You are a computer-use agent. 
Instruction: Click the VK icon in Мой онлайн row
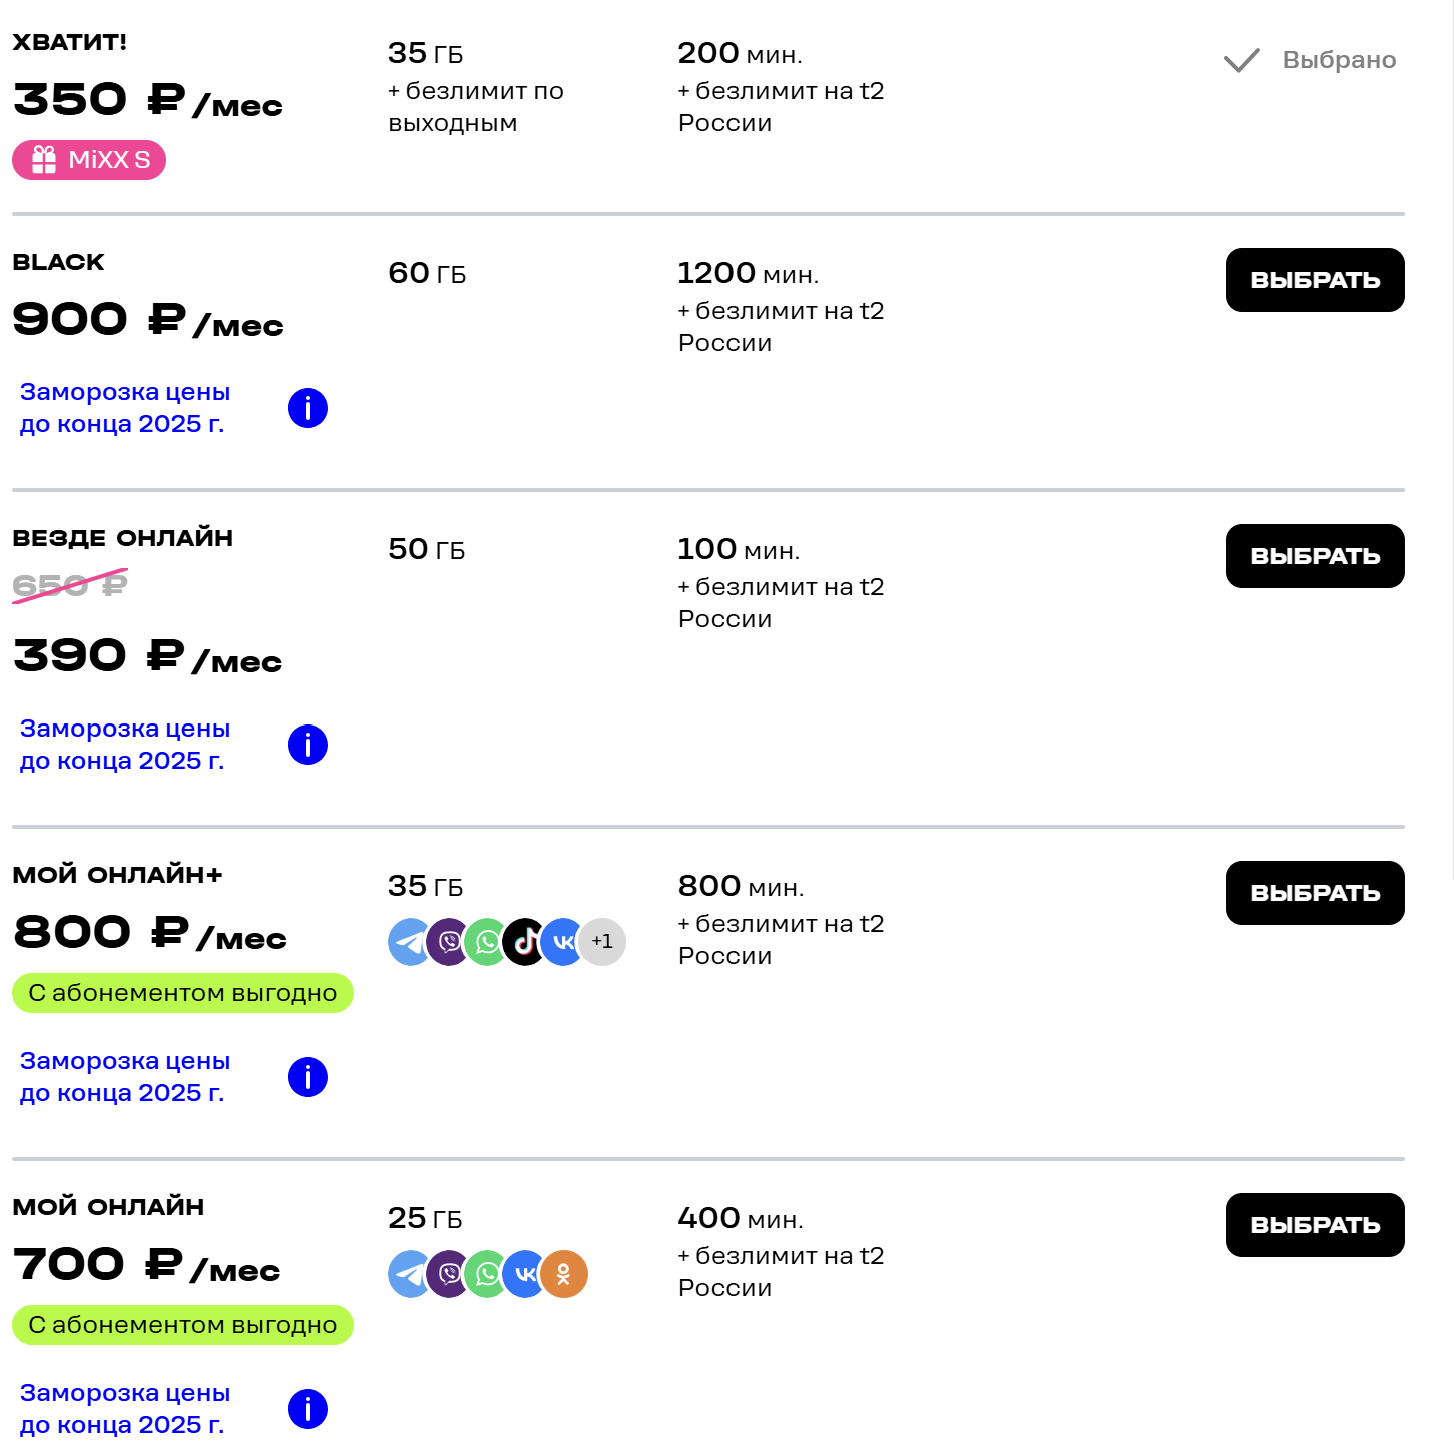pyautogui.click(x=524, y=1274)
